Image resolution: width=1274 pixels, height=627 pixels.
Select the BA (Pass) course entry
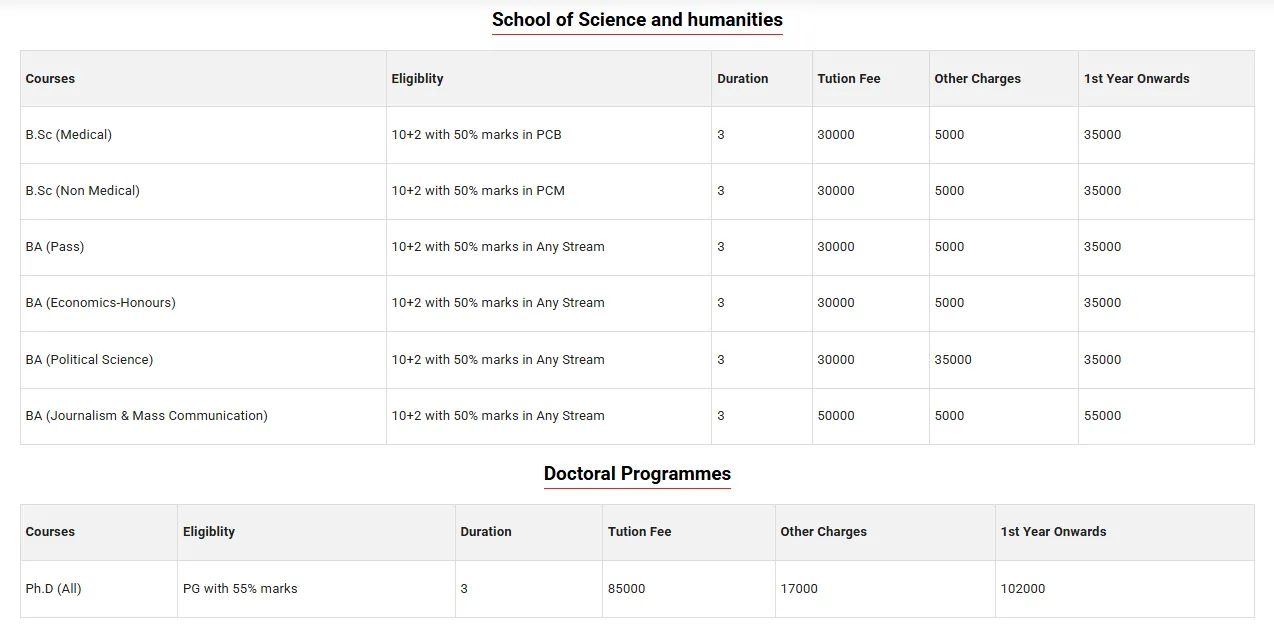[56, 246]
